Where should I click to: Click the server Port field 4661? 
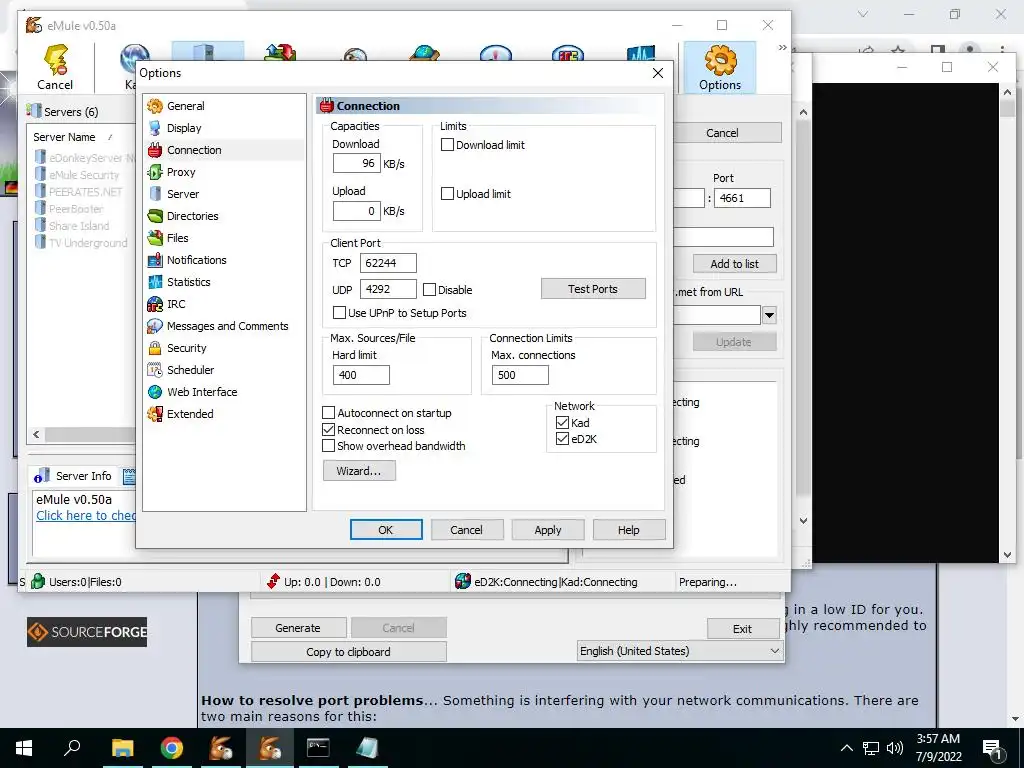click(742, 198)
